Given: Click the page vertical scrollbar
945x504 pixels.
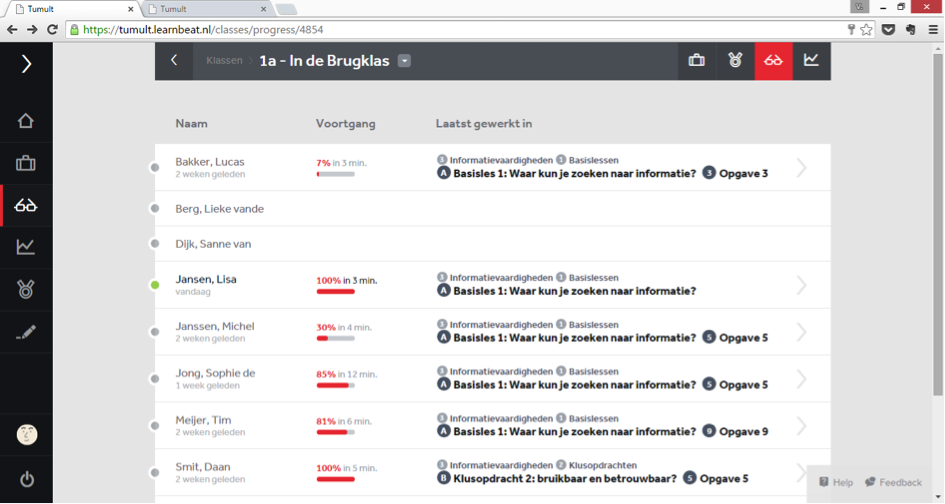Looking at the screenshot, I should [x=938, y=225].
